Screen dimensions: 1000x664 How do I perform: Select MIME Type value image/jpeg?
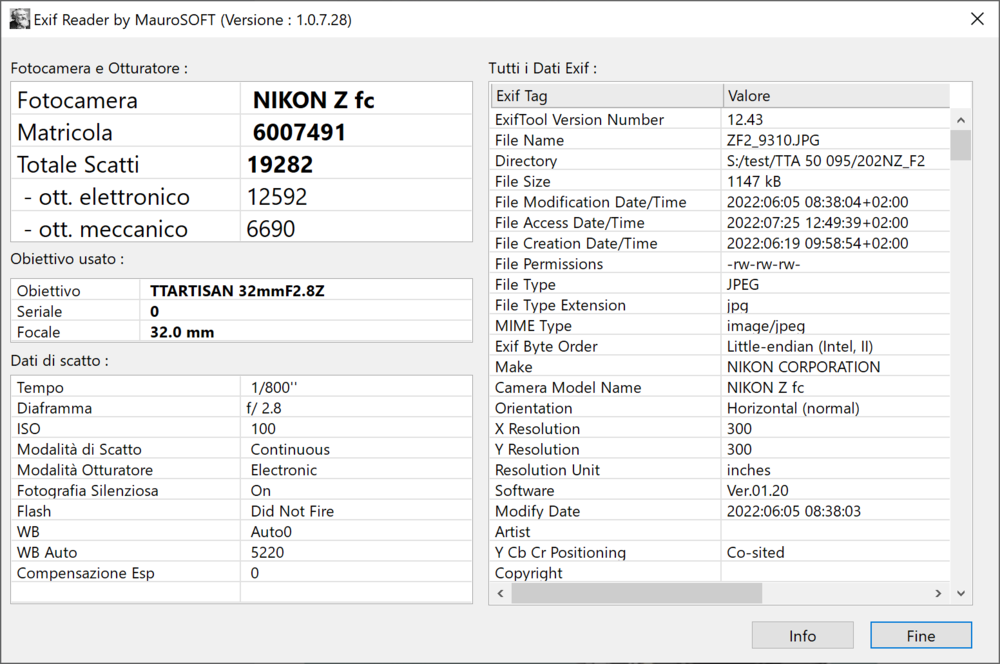[x=766, y=326]
